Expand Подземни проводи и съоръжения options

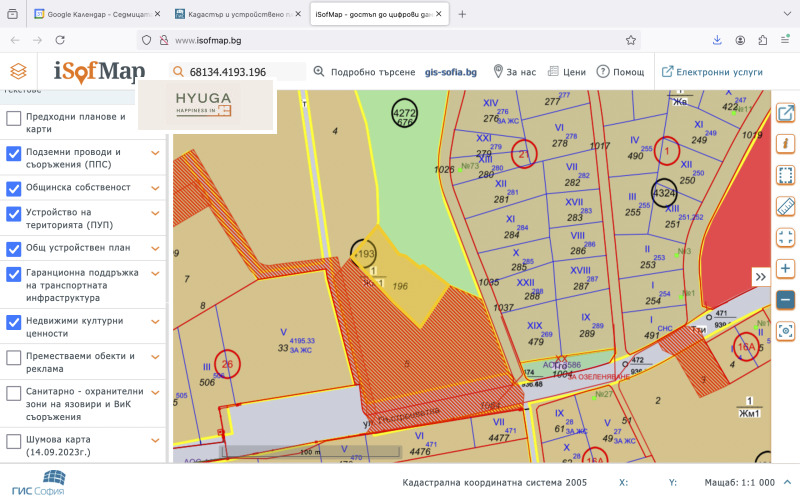(155, 153)
